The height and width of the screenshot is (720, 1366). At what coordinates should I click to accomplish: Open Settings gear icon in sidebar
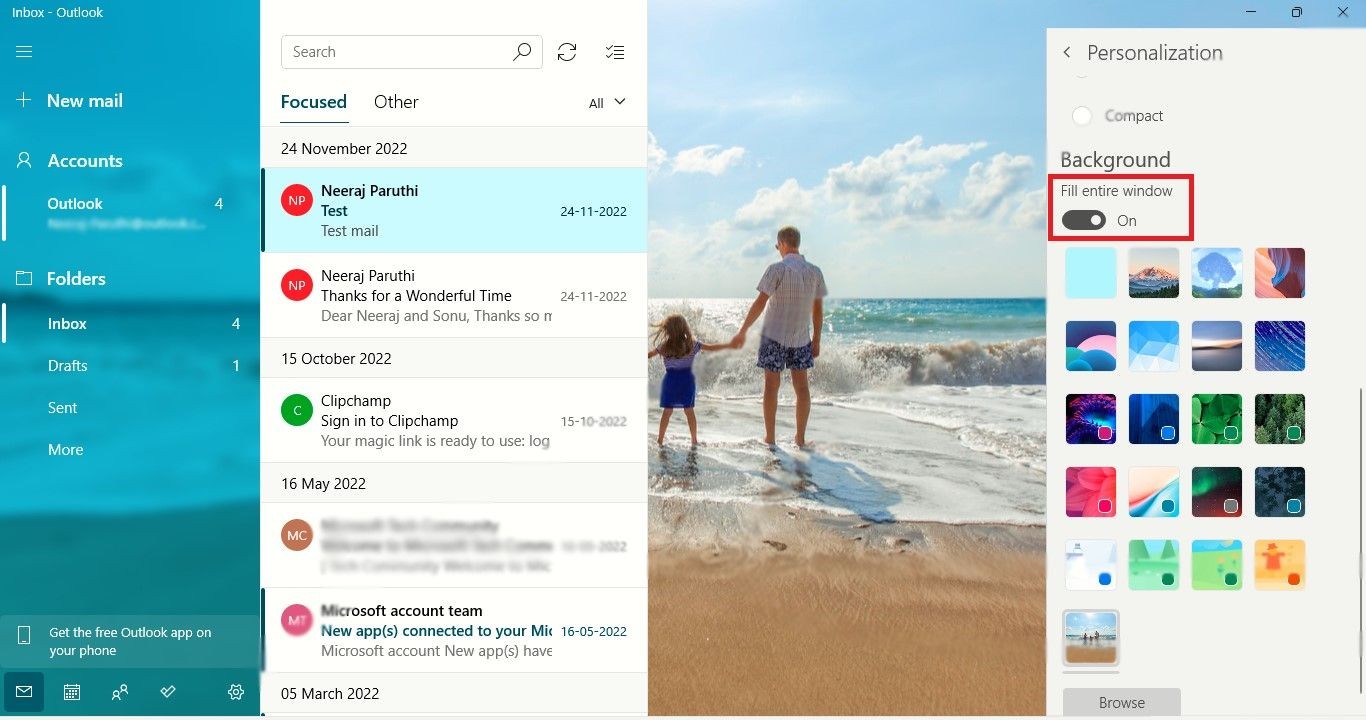pyautogui.click(x=236, y=692)
